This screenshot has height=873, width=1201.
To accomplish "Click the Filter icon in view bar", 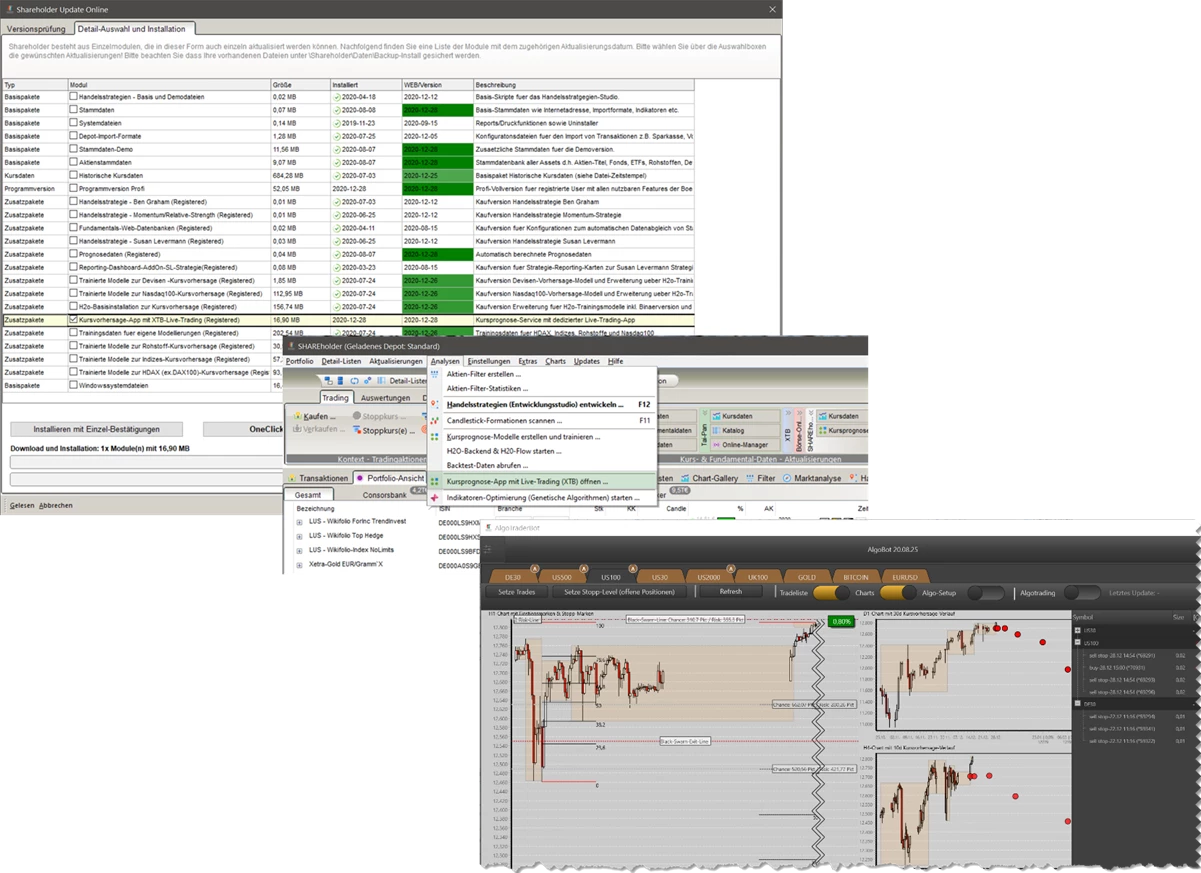I will [x=749, y=478].
